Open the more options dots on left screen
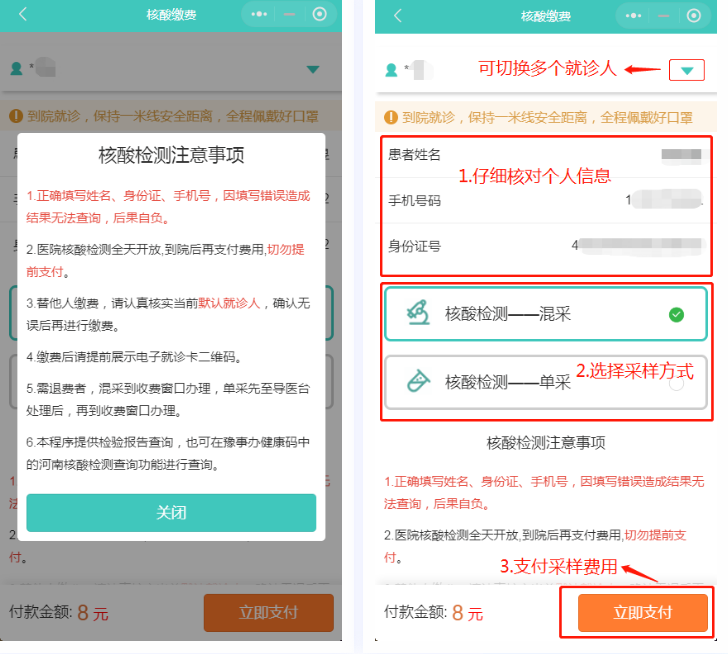Image resolution: width=728 pixels, height=654 pixels. coord(259,14)
